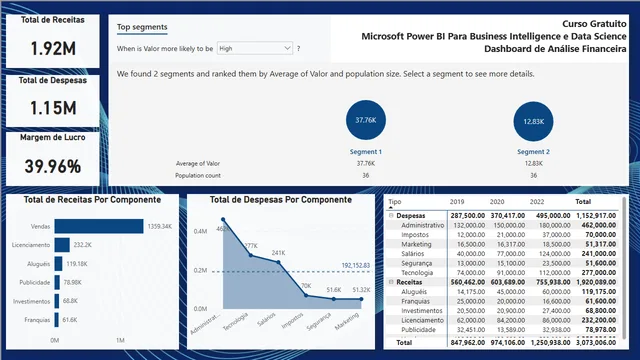This screenshot has width=640, height=360.
Task: Click the Tecnologia 277K data point
Action: click(251, 256)
